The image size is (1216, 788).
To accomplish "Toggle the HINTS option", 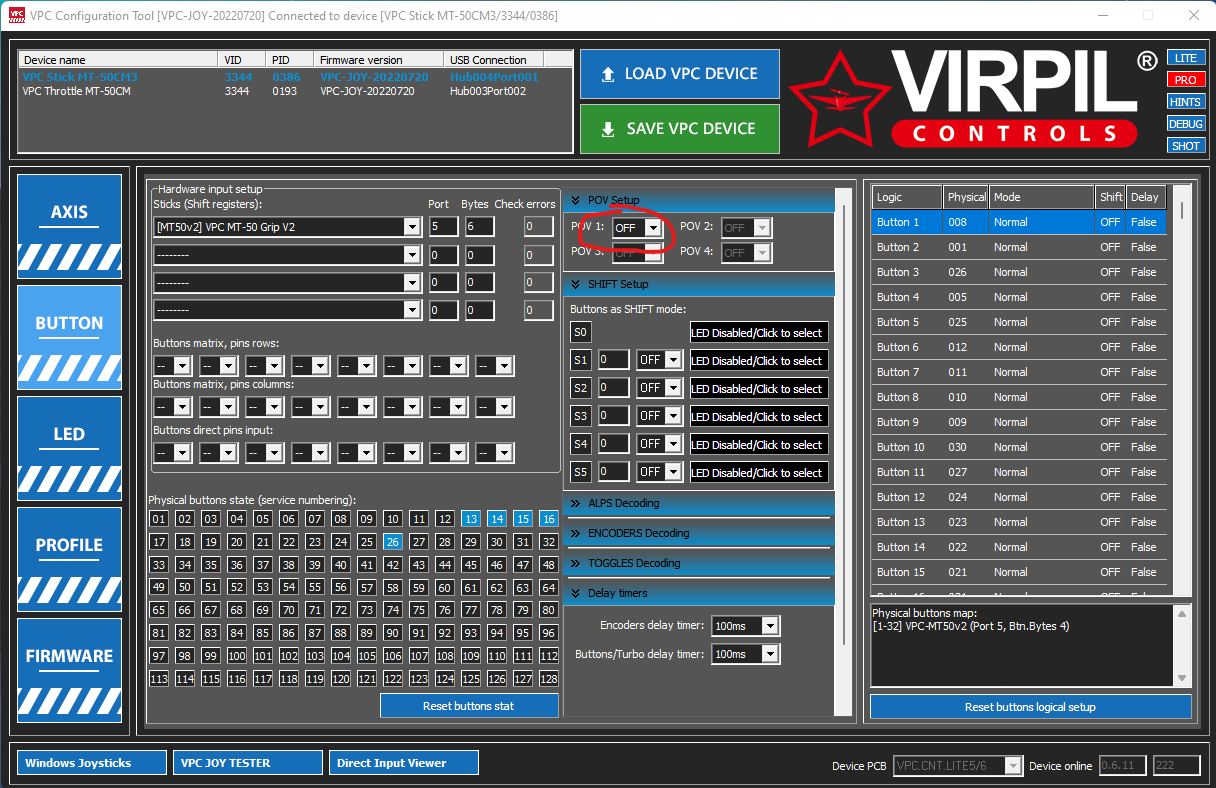I will [1186, 102].
